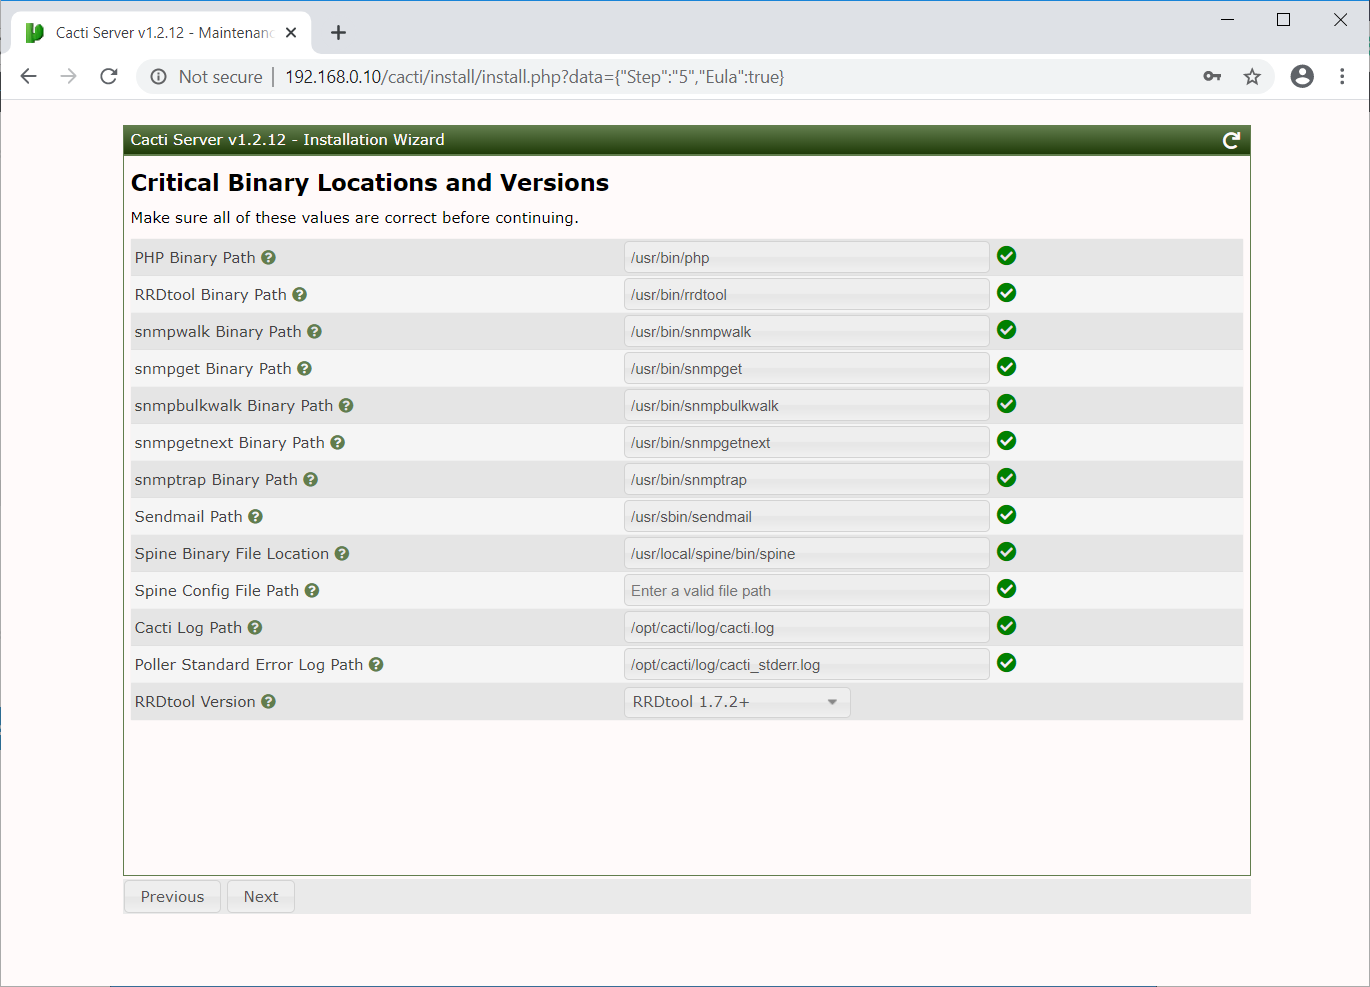Click green checkmark for Cacti Log Path
The width and height of the screenshot is (1370, 987).
tap(1007, 626)
